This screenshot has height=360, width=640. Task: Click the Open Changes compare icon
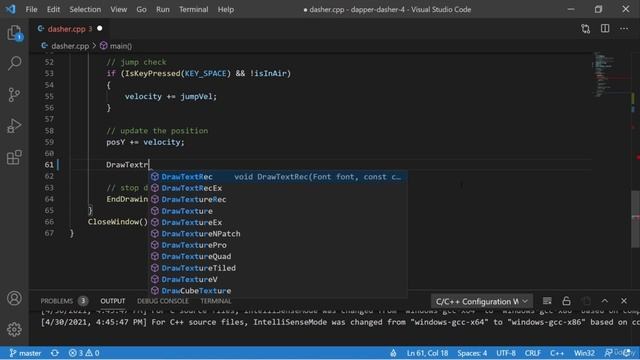[586, 29]
